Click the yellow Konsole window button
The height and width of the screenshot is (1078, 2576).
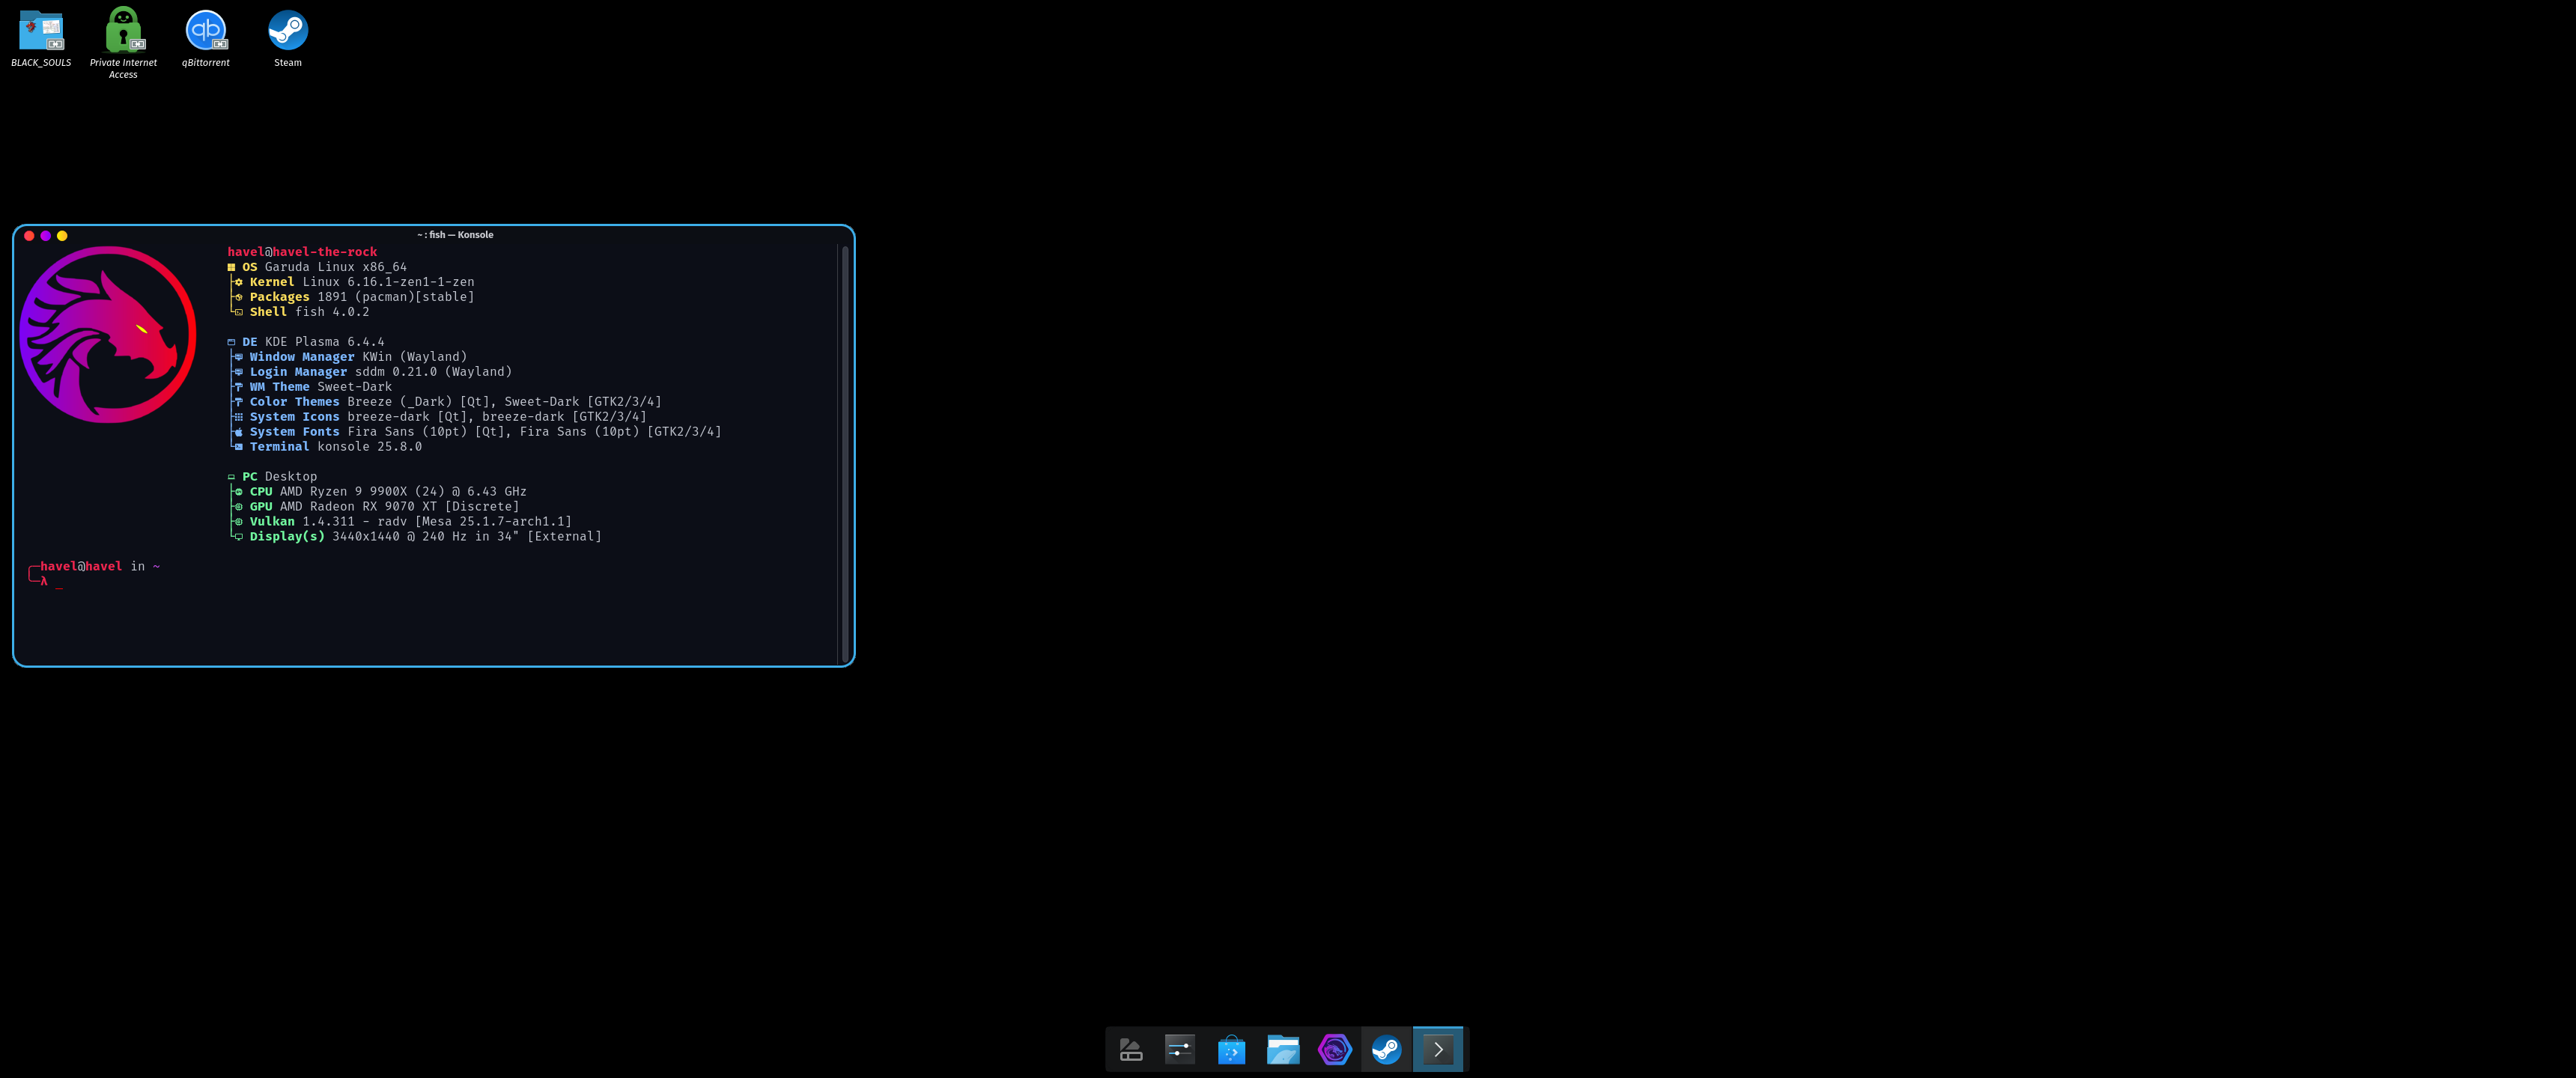click(x=62, y=236)
